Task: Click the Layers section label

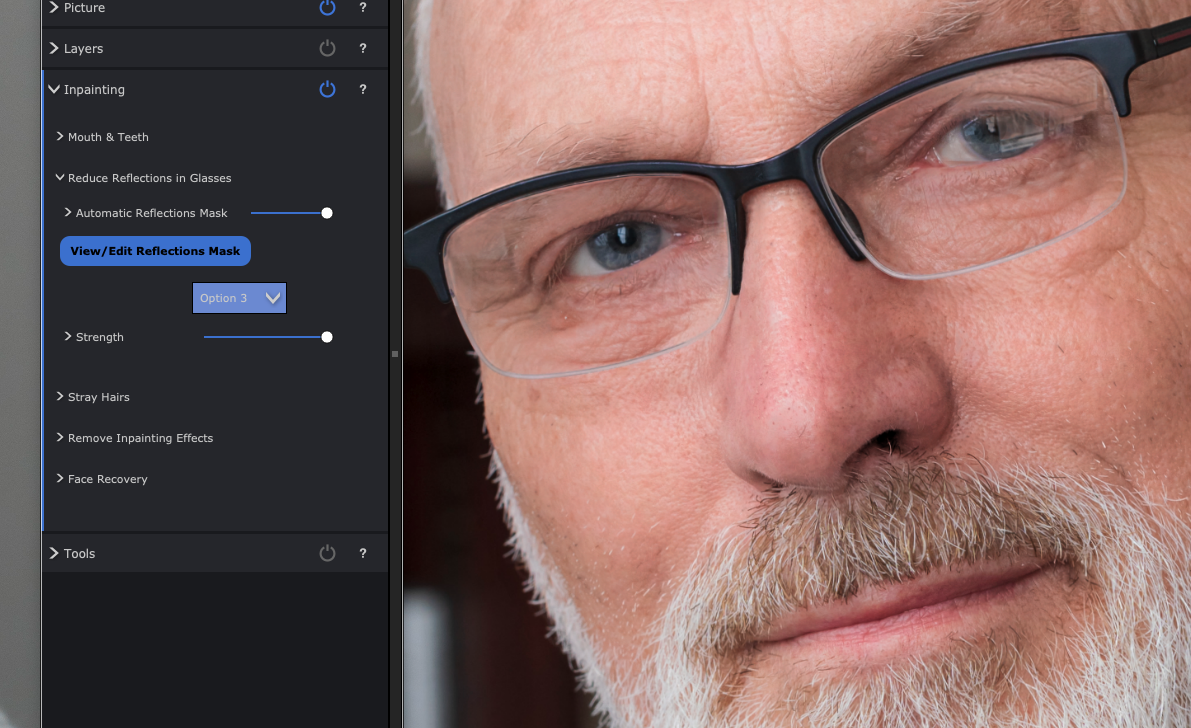Action: tap(84, 49)
